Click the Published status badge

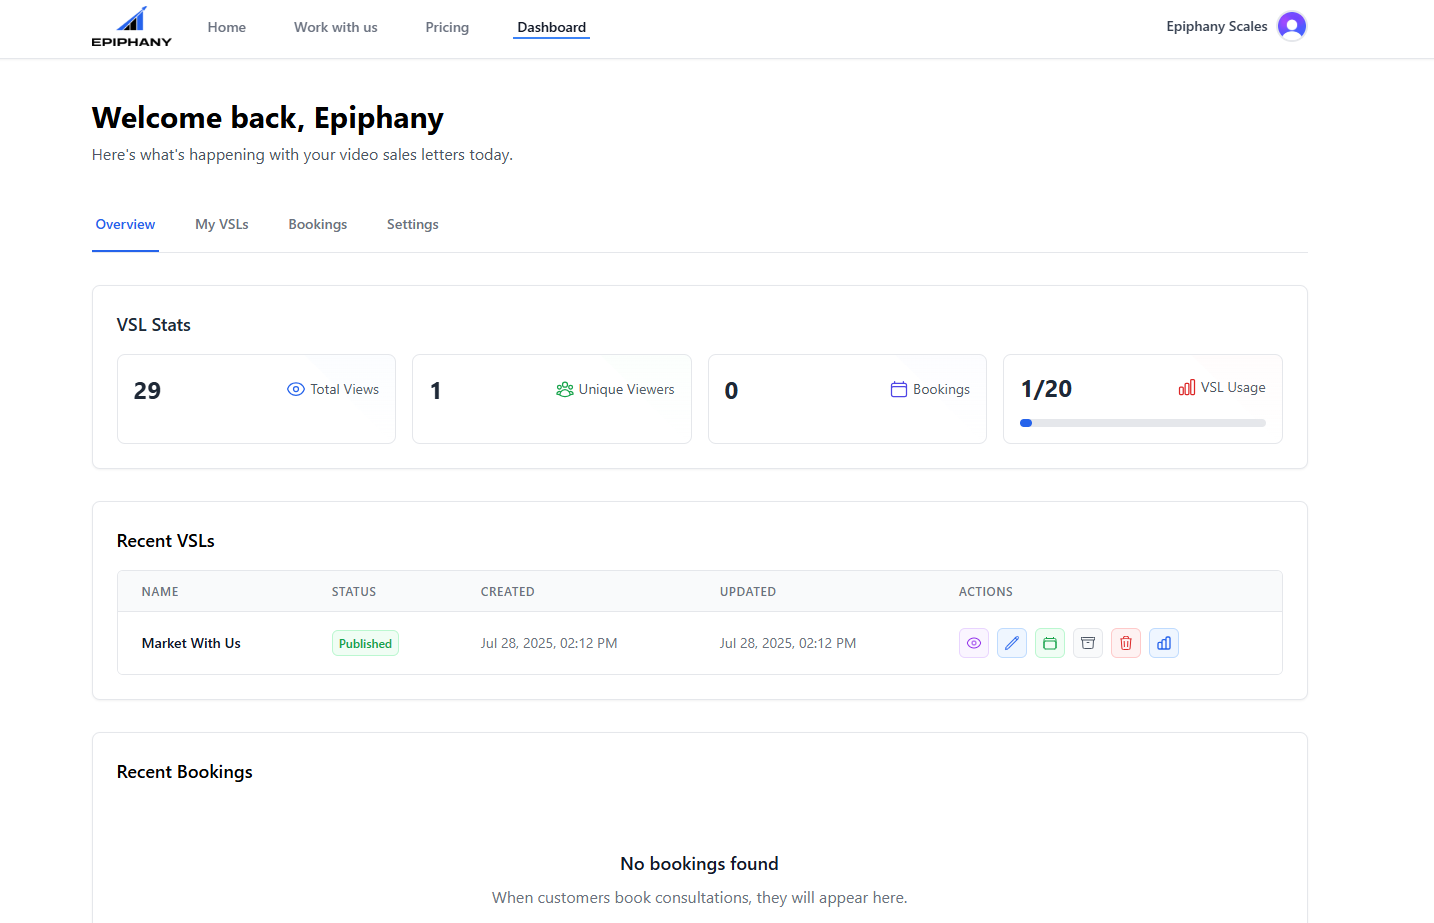[365, 643]
